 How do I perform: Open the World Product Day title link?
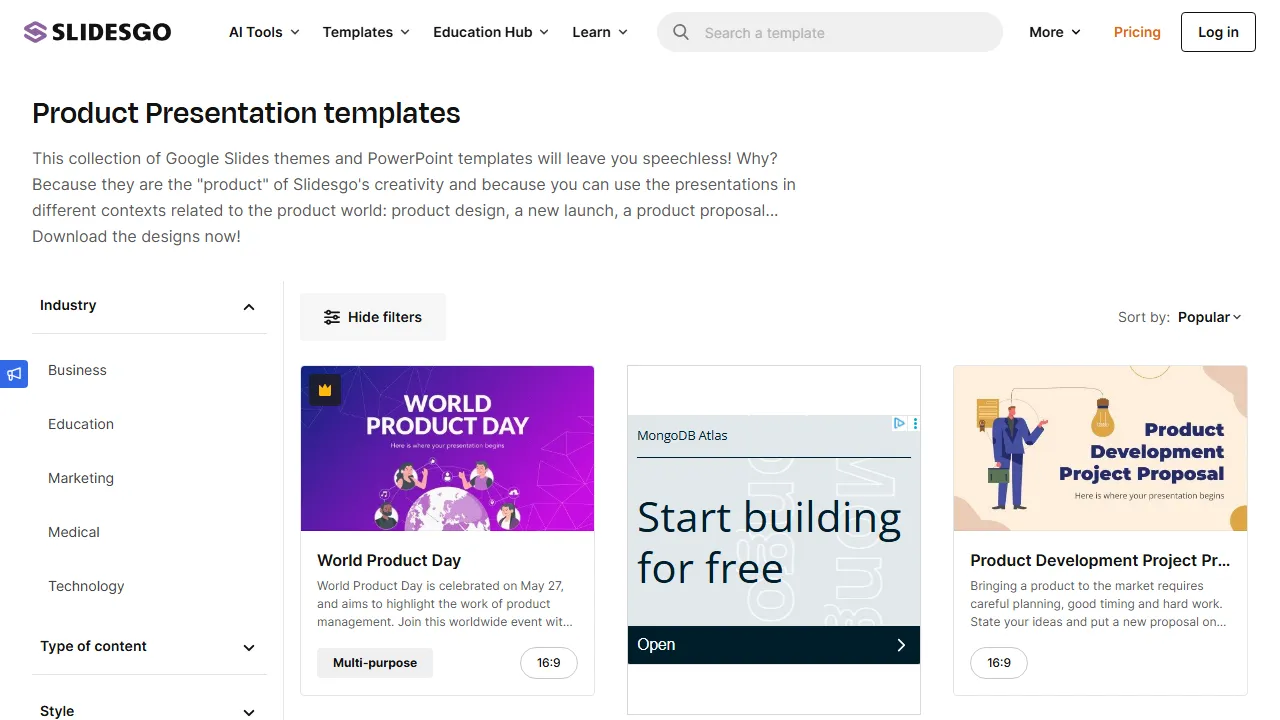coord(389,561)
